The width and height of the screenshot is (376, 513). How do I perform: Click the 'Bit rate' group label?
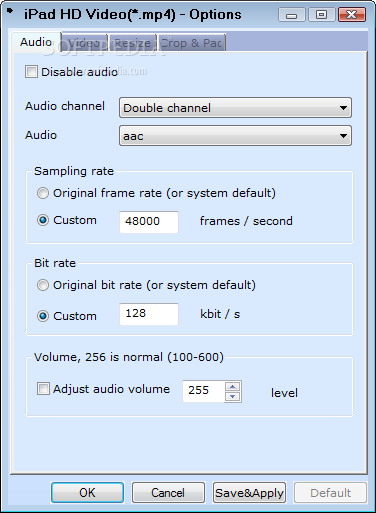point(55,263)
